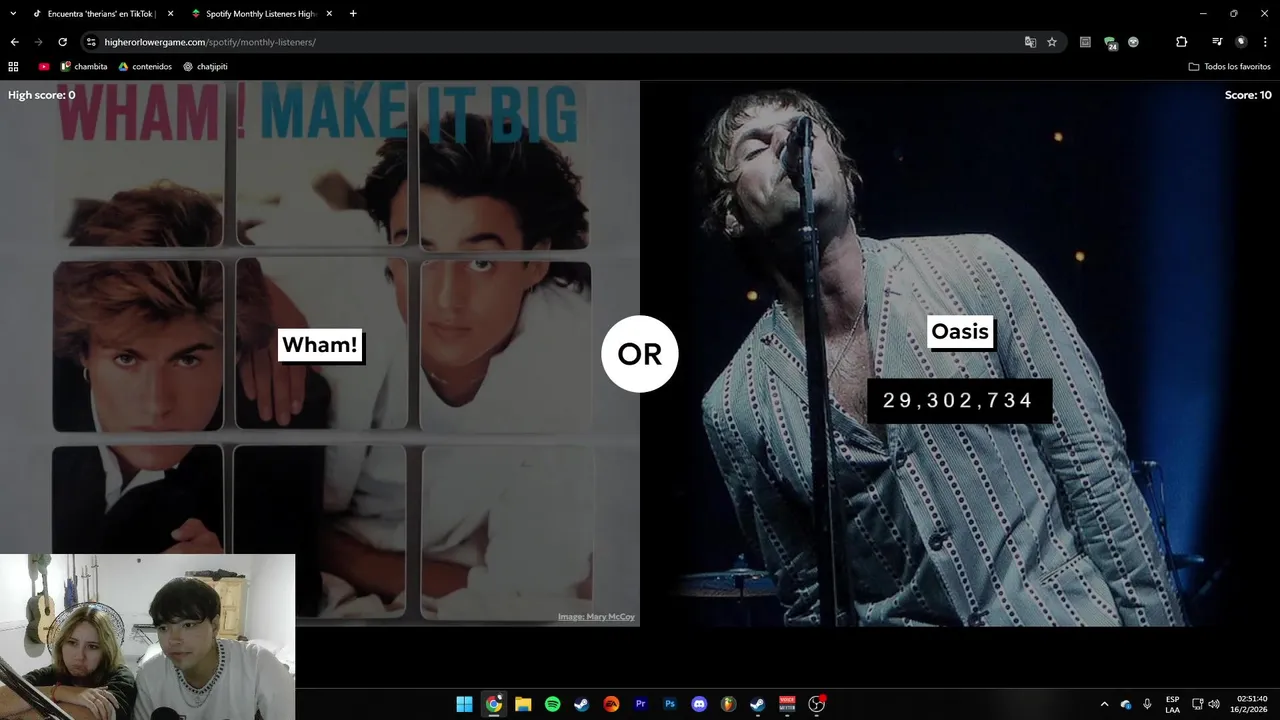Open FL Studio fruit icon in taskbar
The width and height of the screenshot is (1280, 720).
728,704
